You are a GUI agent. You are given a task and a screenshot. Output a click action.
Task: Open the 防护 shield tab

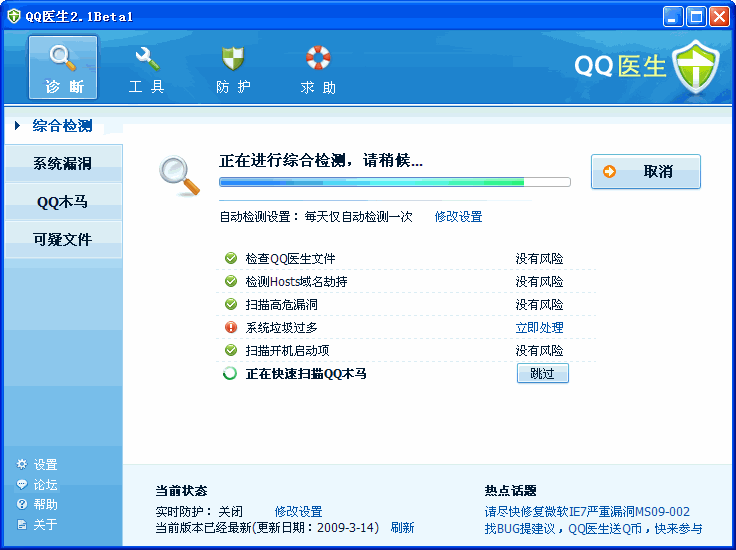[x=233, y=69]
